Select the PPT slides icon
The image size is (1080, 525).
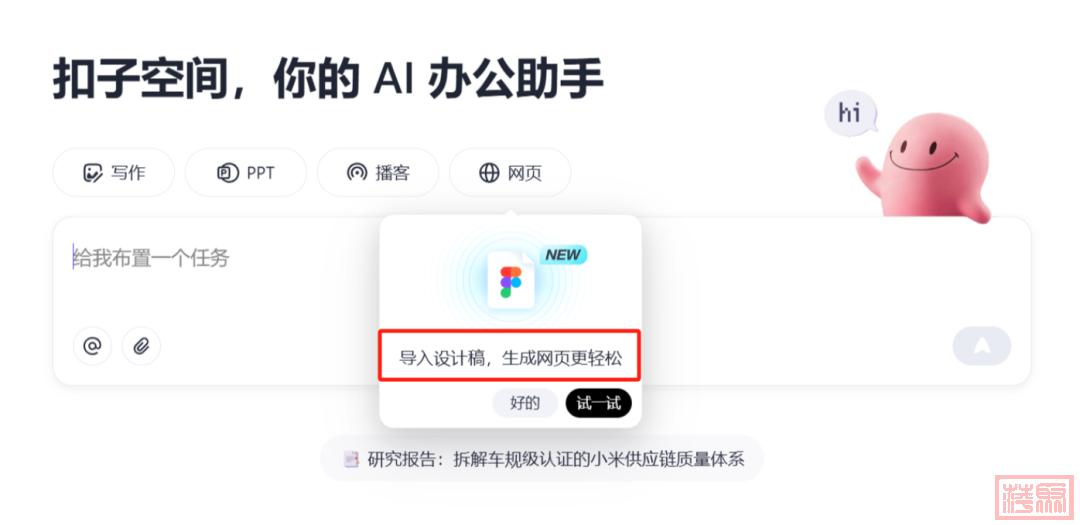[x=227, y=173]
